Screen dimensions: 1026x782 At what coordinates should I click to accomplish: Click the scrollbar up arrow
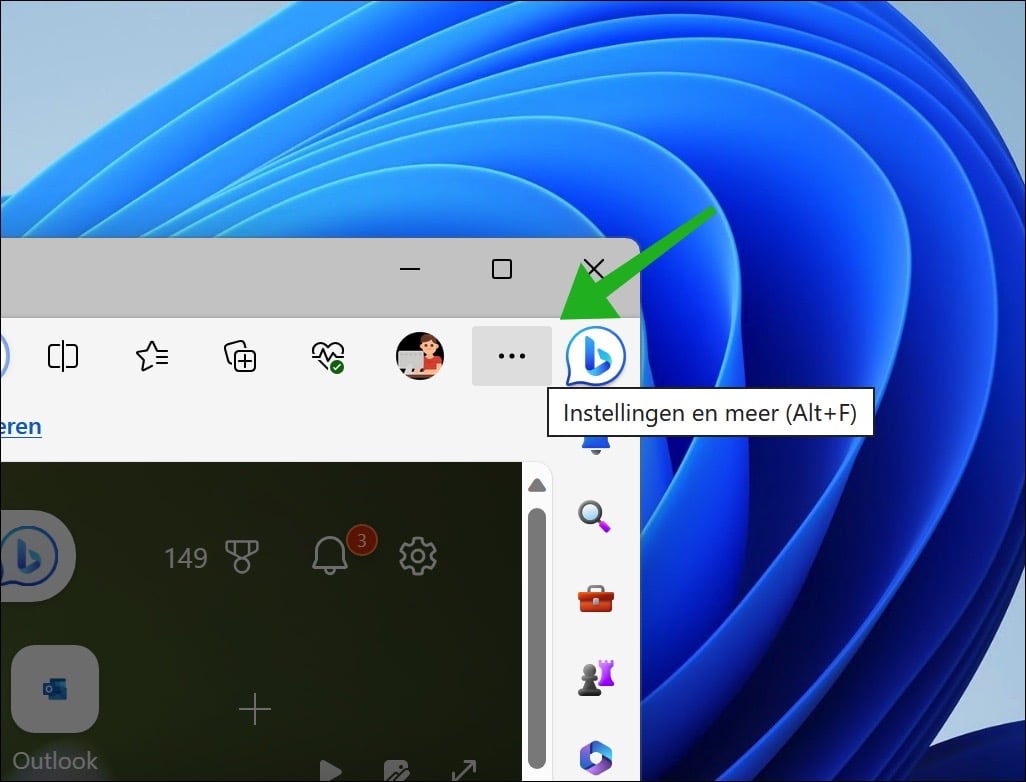click(x=537, y=486)
